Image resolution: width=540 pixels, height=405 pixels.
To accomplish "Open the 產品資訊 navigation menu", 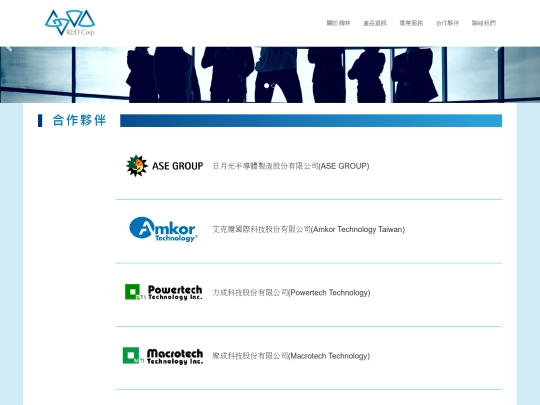I will [375, 23].
